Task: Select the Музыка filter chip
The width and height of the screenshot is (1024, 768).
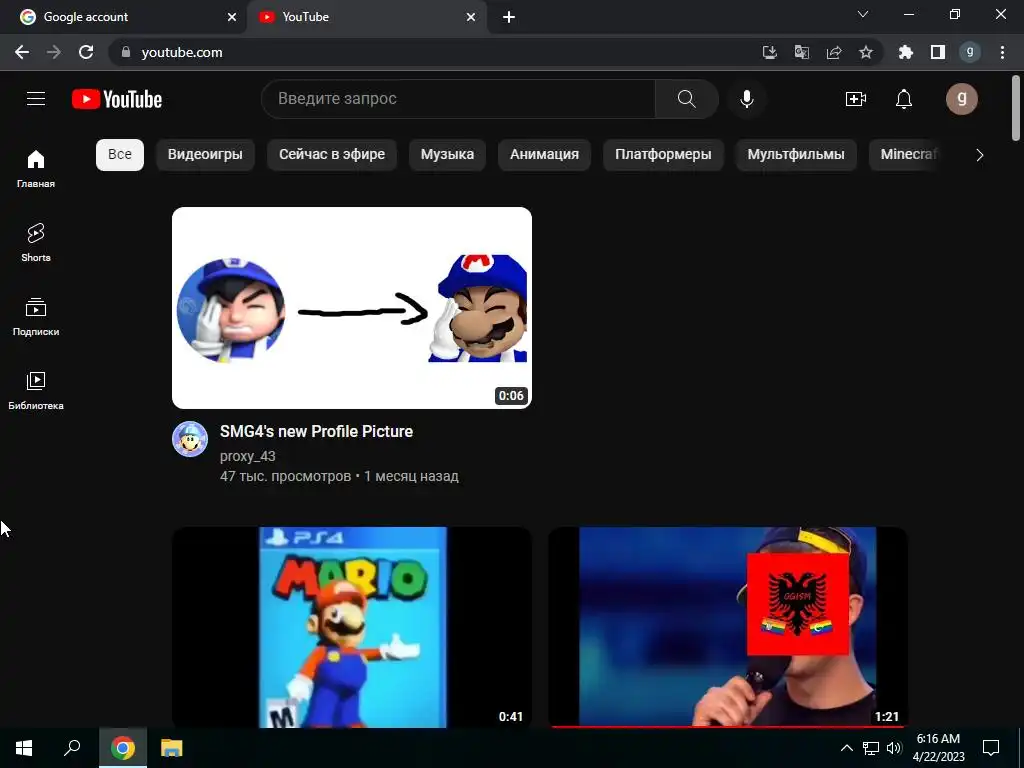Action: (447, 155)
